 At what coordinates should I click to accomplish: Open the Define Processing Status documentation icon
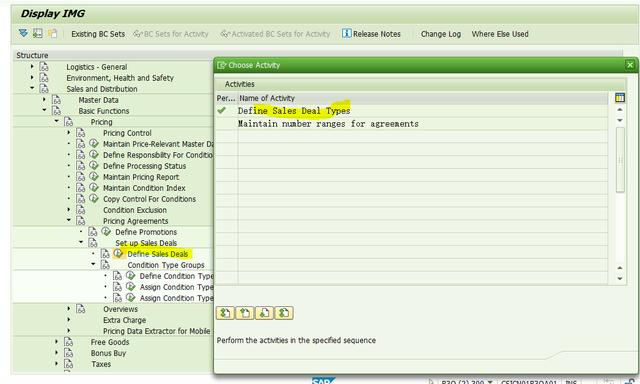coord(81,166)
